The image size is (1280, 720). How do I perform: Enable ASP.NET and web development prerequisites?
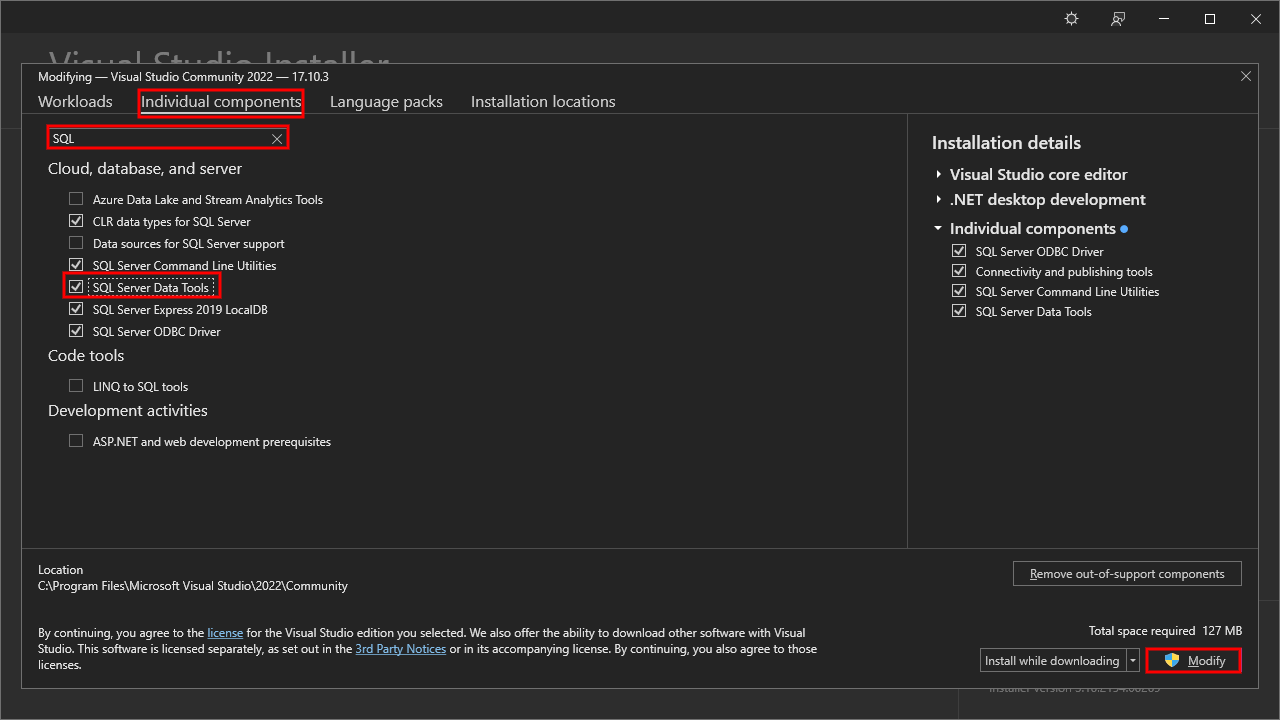coord(76,441)
